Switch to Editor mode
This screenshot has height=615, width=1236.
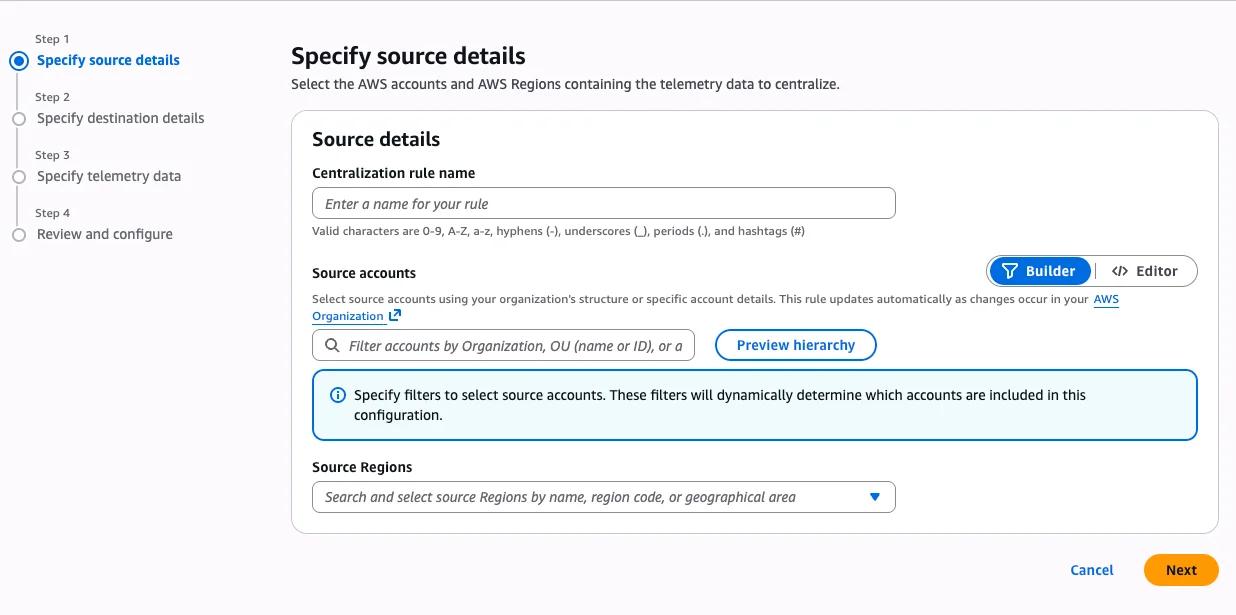click(x=1146, y=271)
